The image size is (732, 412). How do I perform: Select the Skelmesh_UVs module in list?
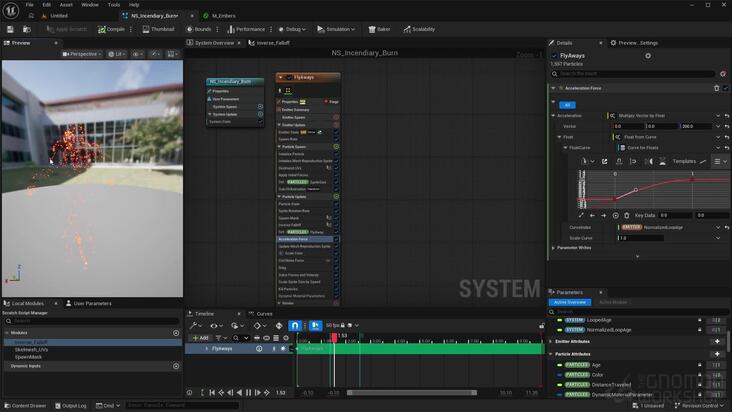pos(31,349)
